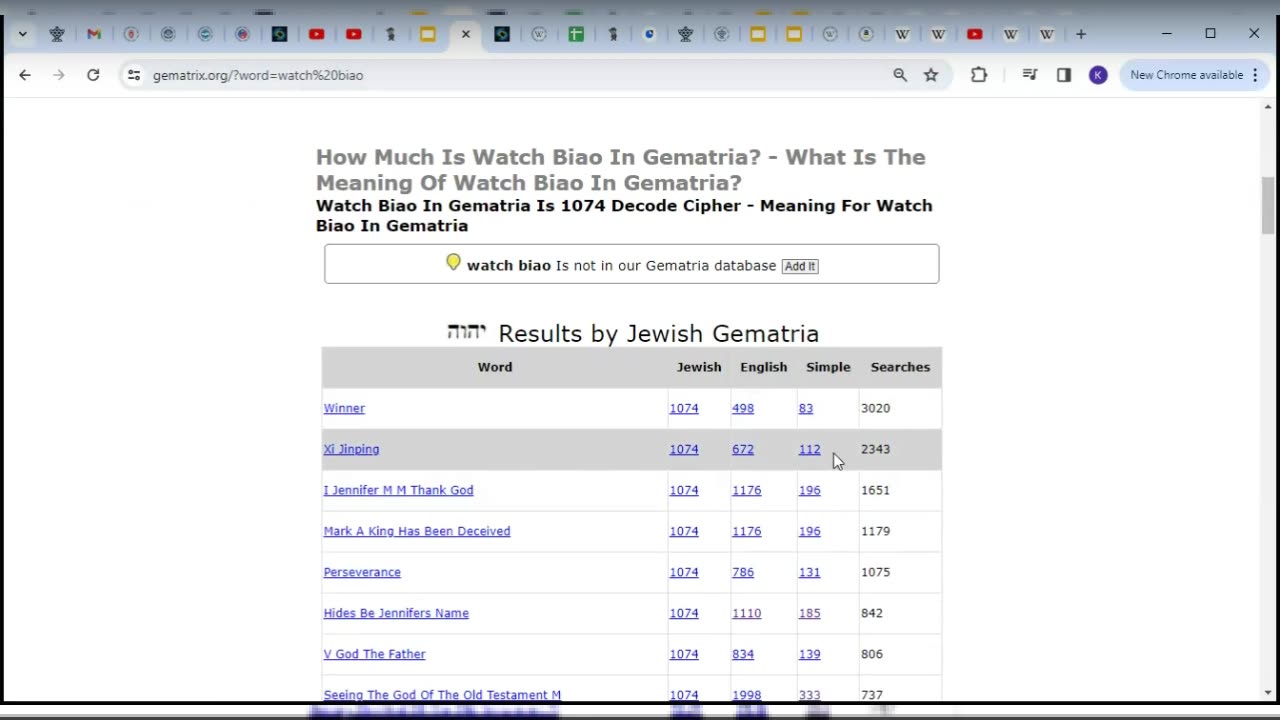Screen dimensions: 1280x720
Task: Open the Perseverance link
Action: tap(362, 572)
